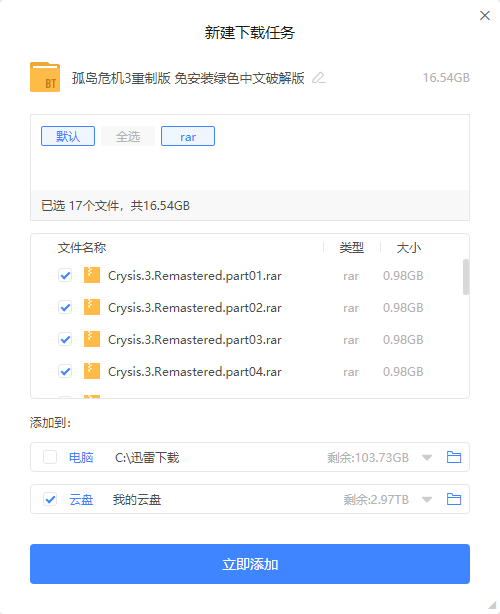Click the dialog resize grip corner
This screenshot has width=500, height=614.
pos(492,605)
